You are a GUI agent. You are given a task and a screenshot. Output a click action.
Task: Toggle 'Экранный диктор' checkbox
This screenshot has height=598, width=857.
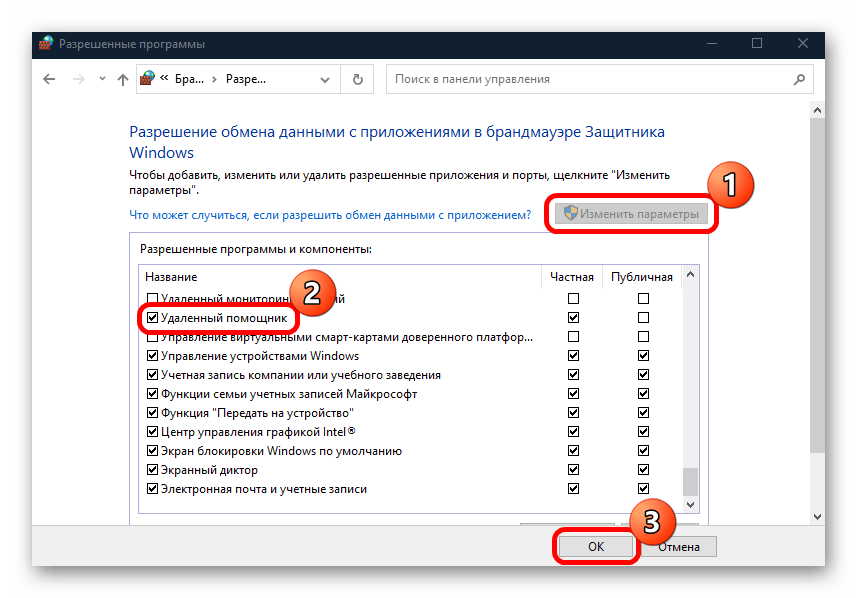152,470
